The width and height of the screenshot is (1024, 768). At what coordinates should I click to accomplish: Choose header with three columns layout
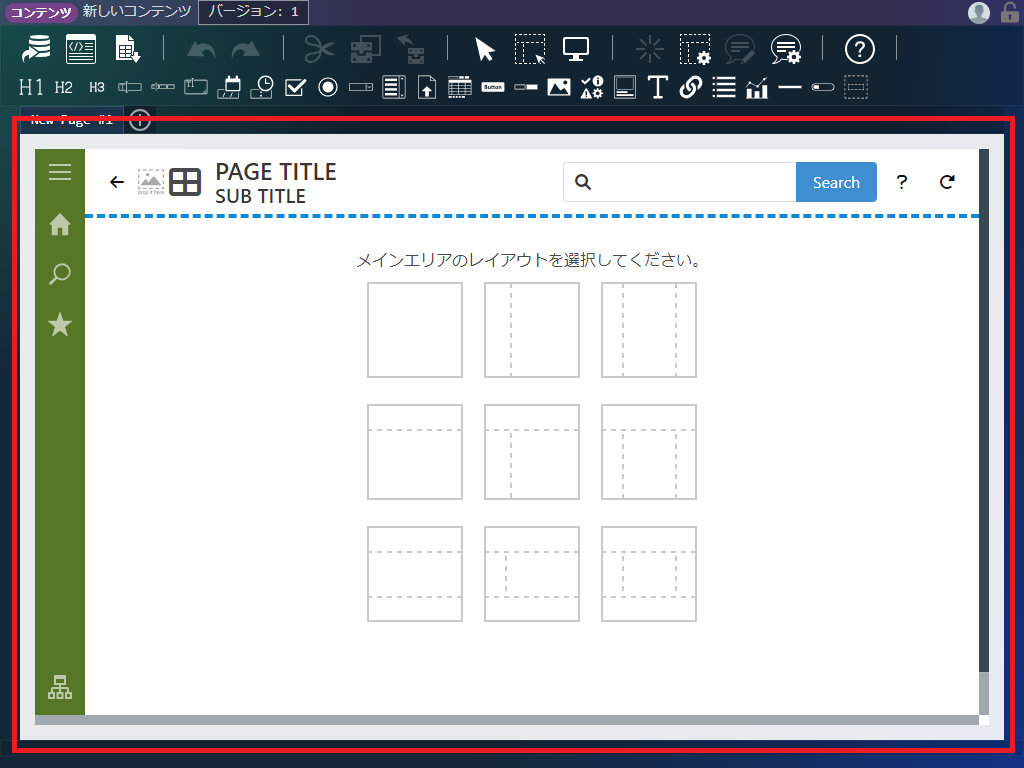point(648,452)
